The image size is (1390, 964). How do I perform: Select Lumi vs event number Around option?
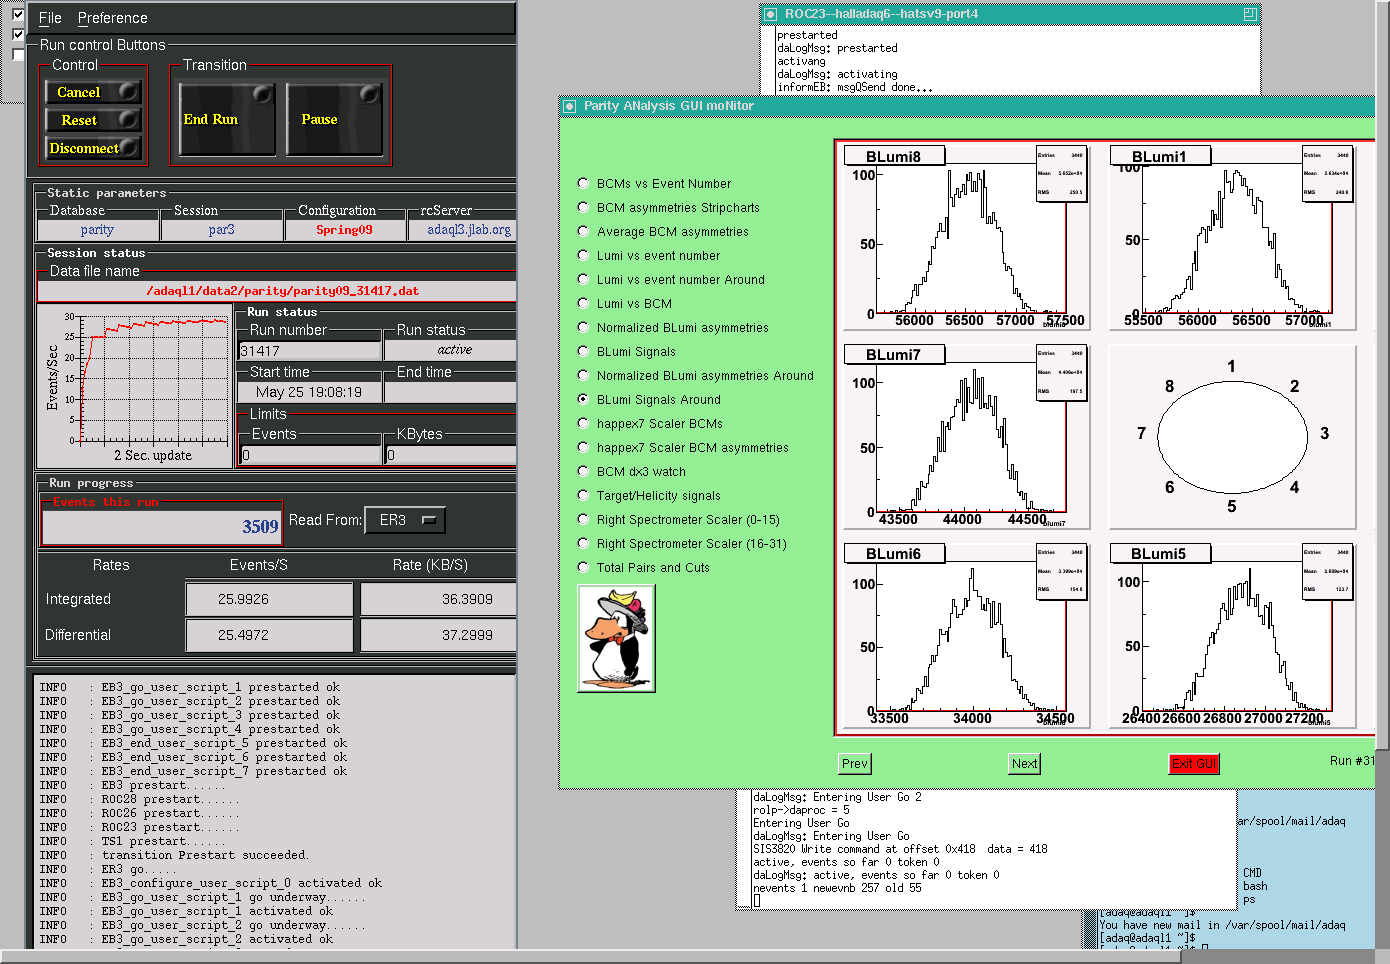coord(583,279)
